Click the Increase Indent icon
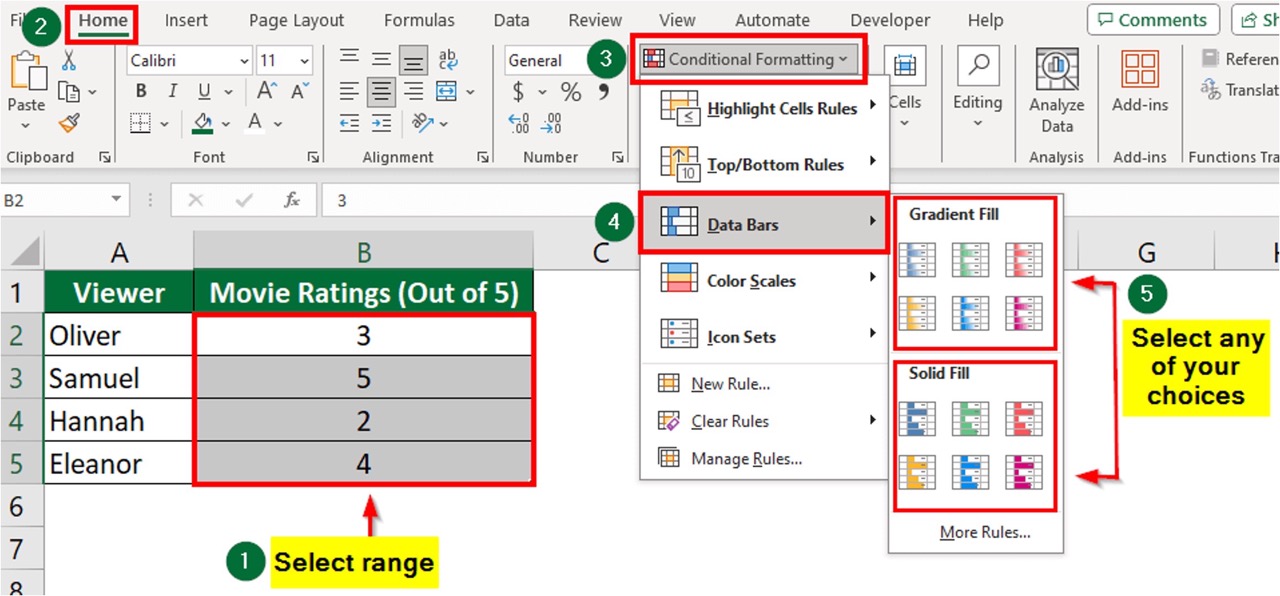The height and width of the screenshot is (596, 1280). [379, 124]
